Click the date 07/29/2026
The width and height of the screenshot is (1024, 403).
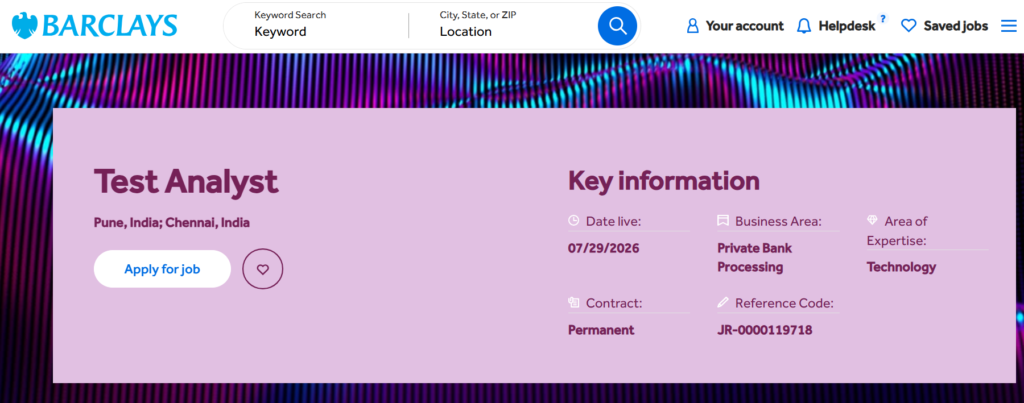pyautogui.click(x=603, y=248)
